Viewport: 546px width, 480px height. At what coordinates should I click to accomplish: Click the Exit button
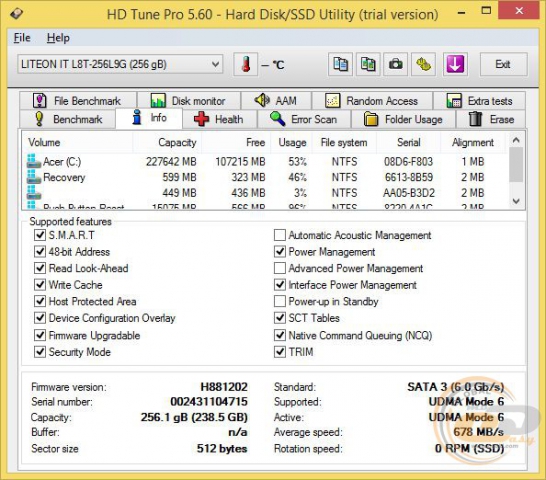tap(504, 64)
